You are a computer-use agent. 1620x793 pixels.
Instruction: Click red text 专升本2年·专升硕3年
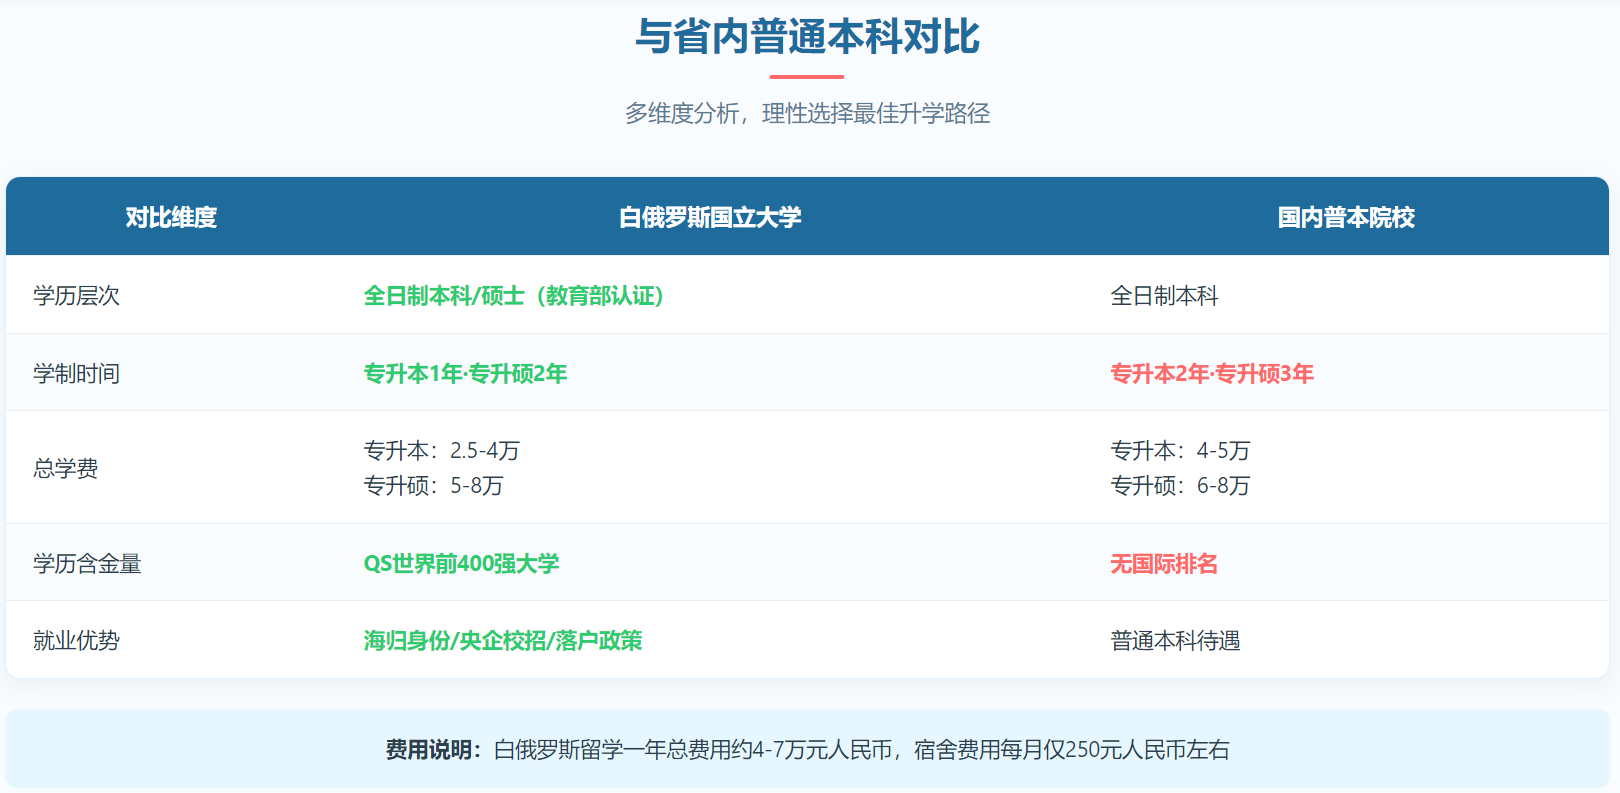click(1212, 374)
